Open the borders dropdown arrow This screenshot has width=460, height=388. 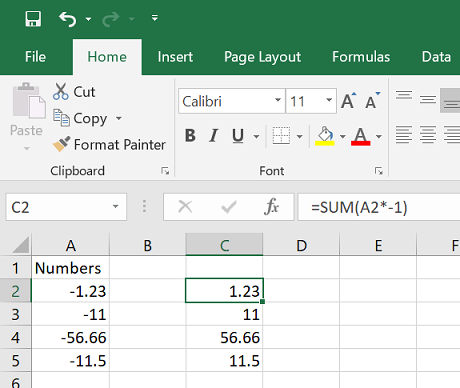tap(299, 136)
